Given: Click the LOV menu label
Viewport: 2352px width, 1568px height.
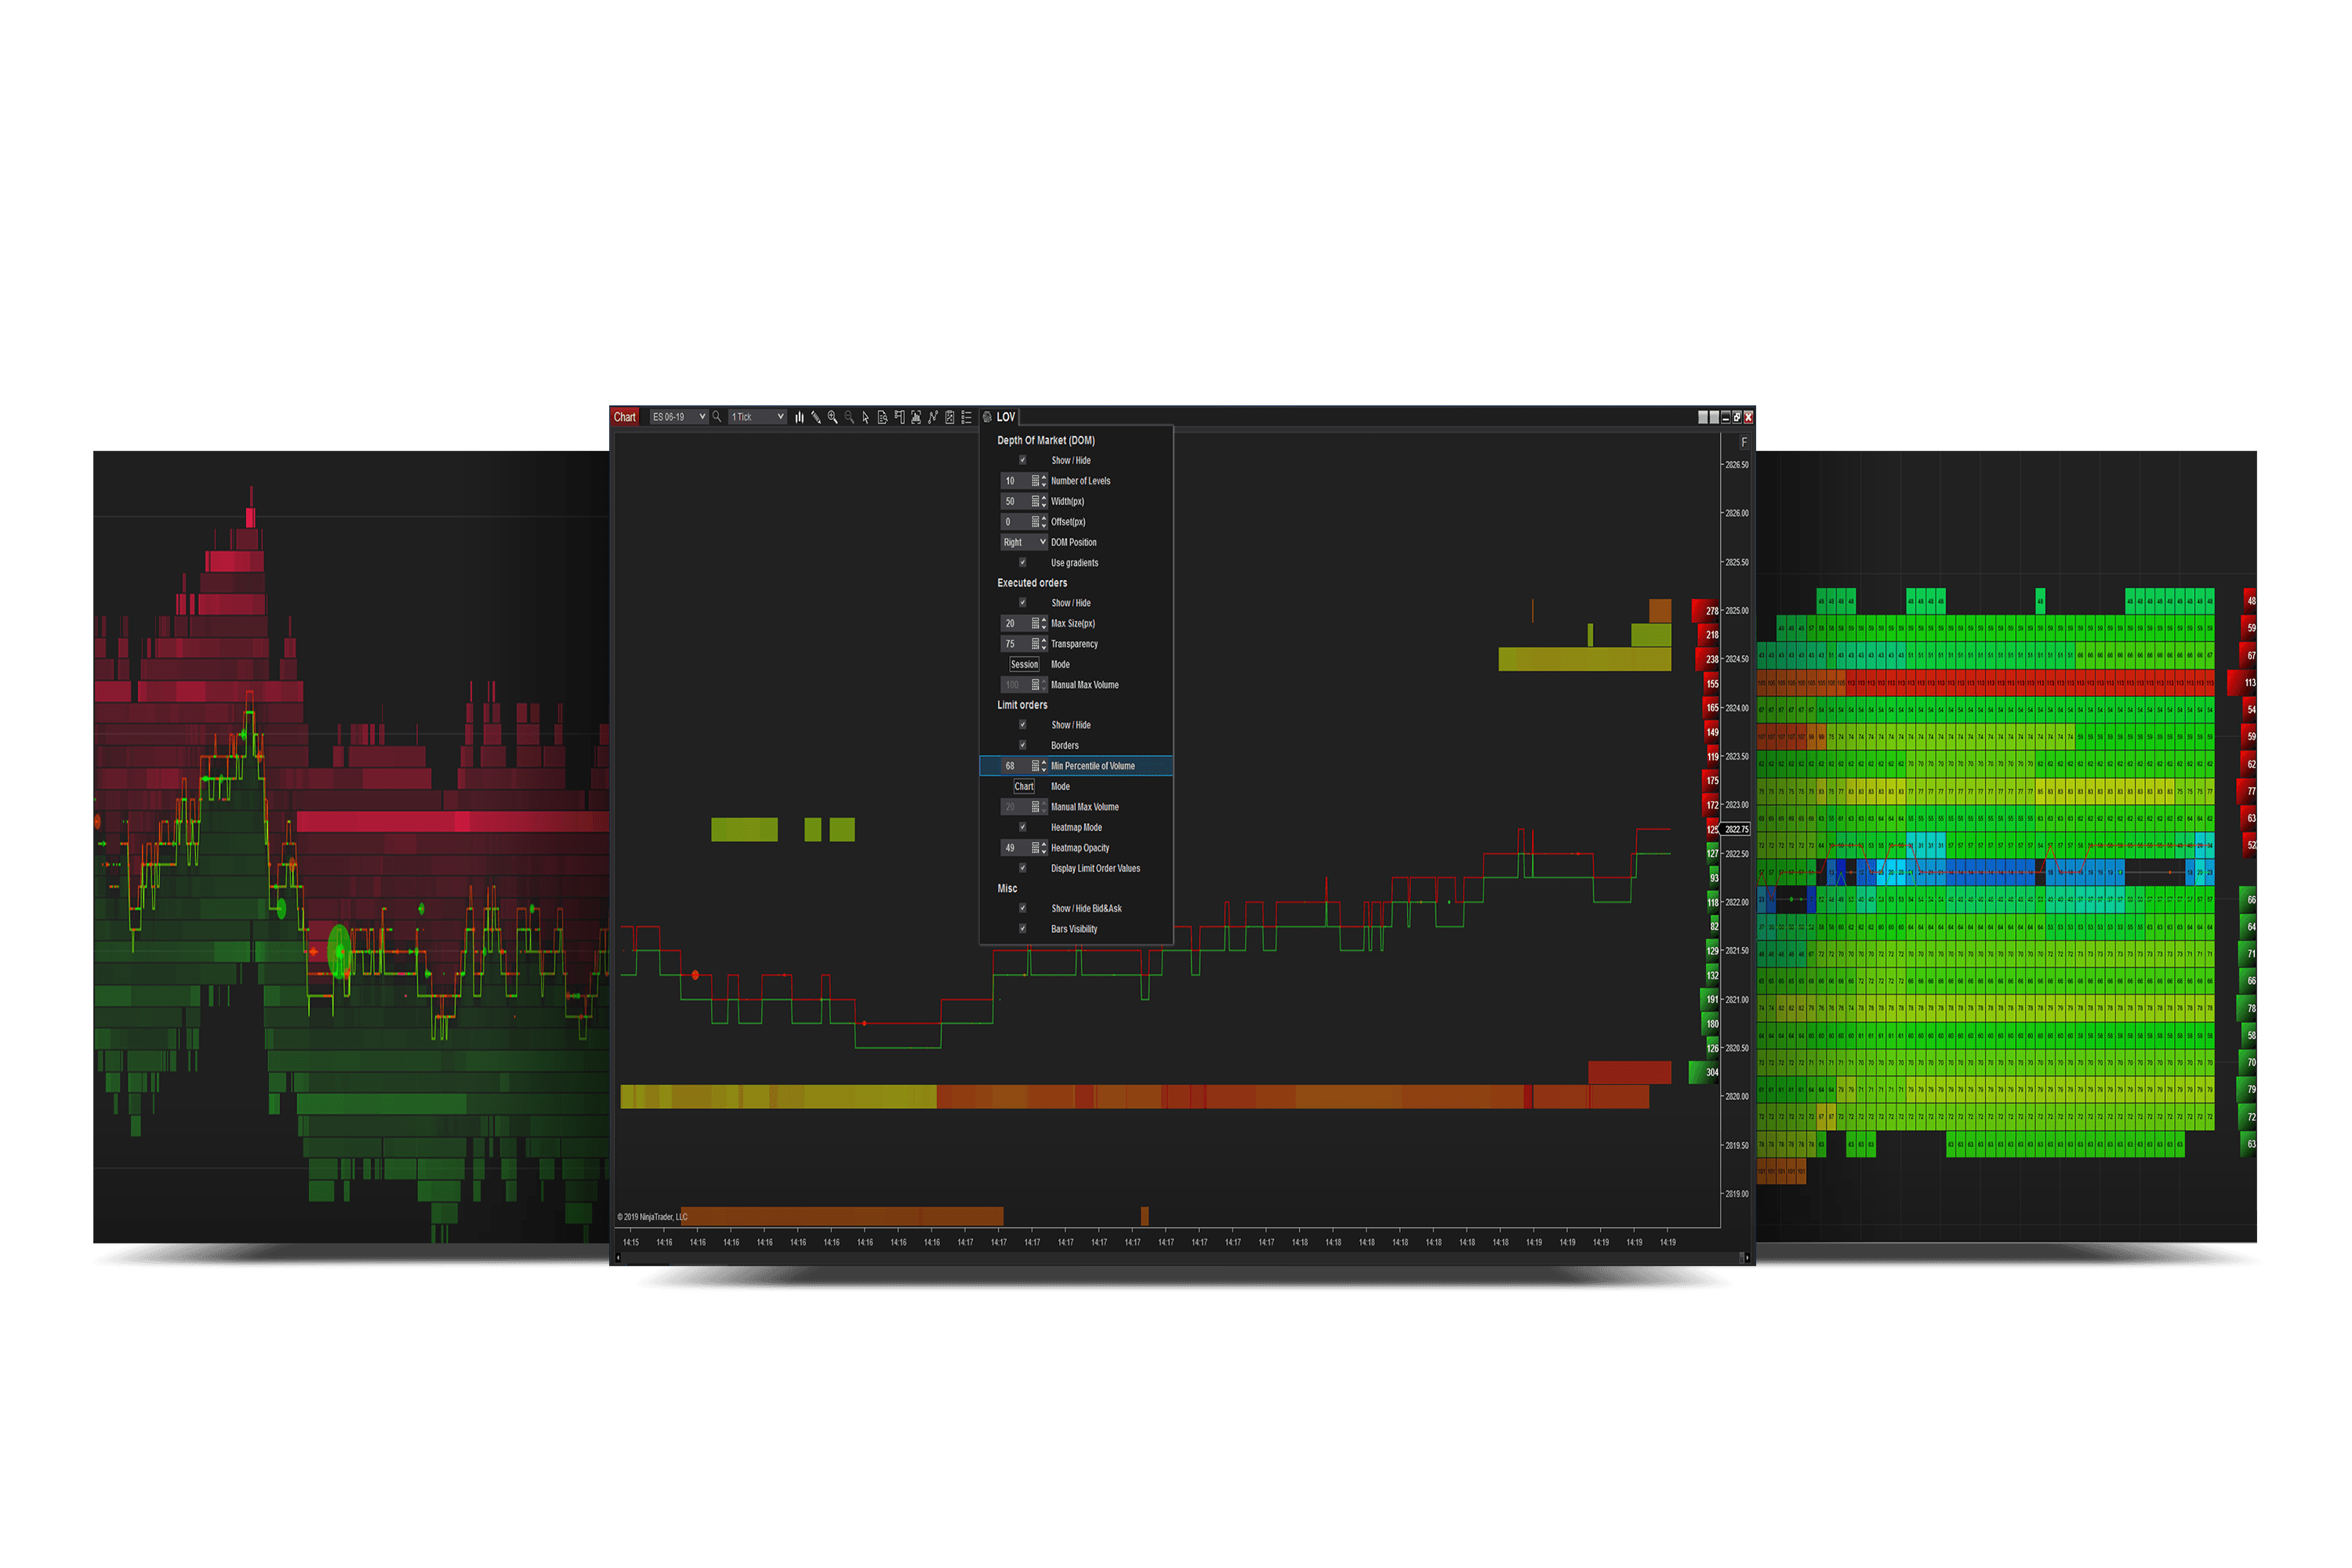Looking at the screenshot, I should 1005,417.
